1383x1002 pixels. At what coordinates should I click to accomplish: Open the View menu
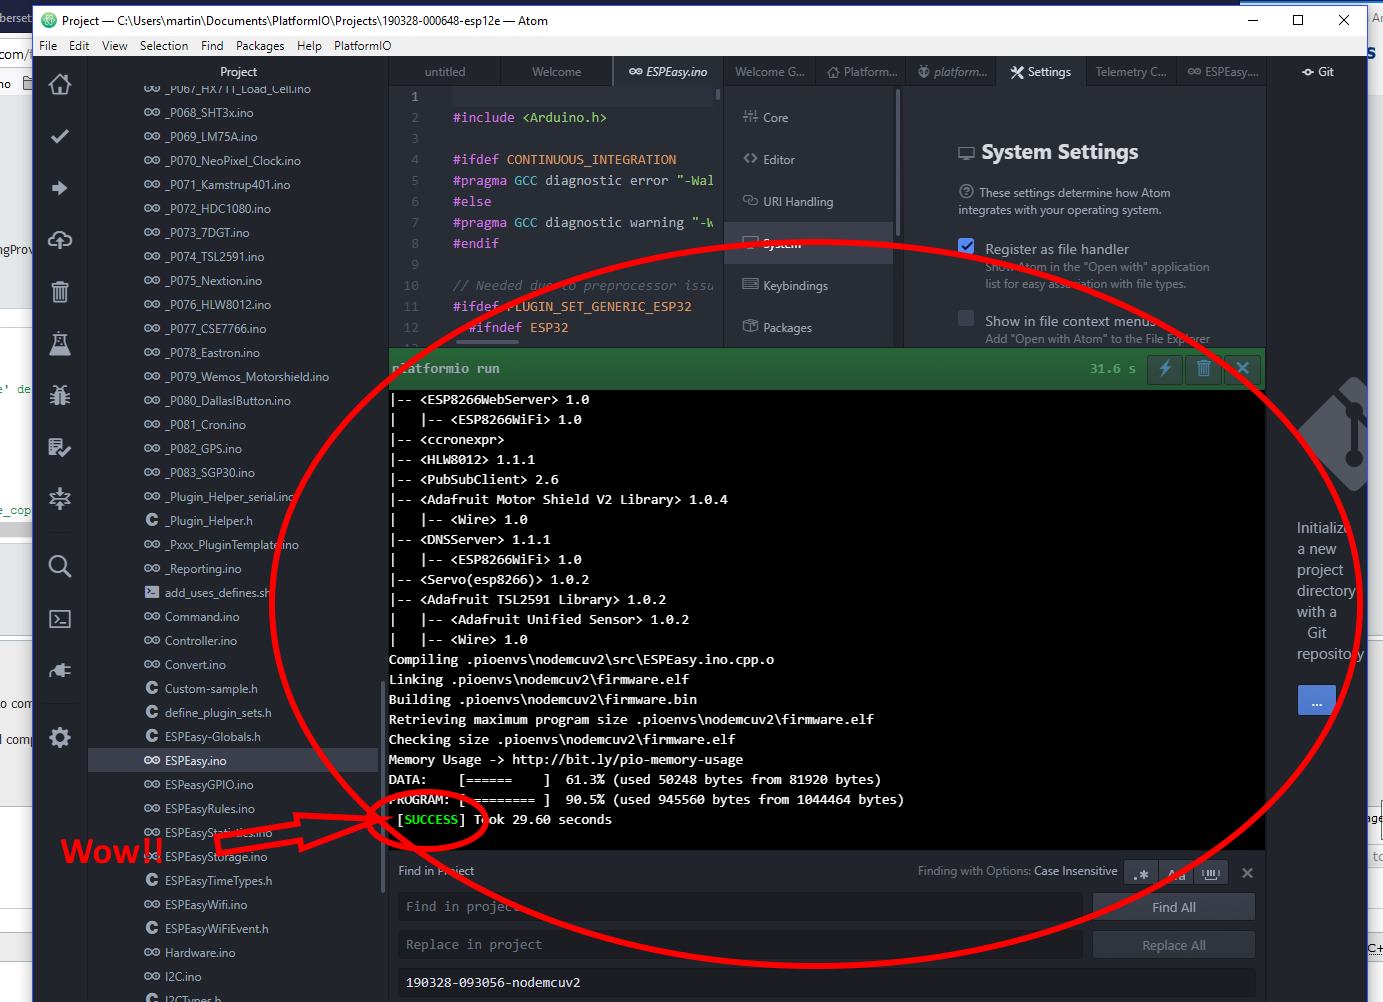115,46
